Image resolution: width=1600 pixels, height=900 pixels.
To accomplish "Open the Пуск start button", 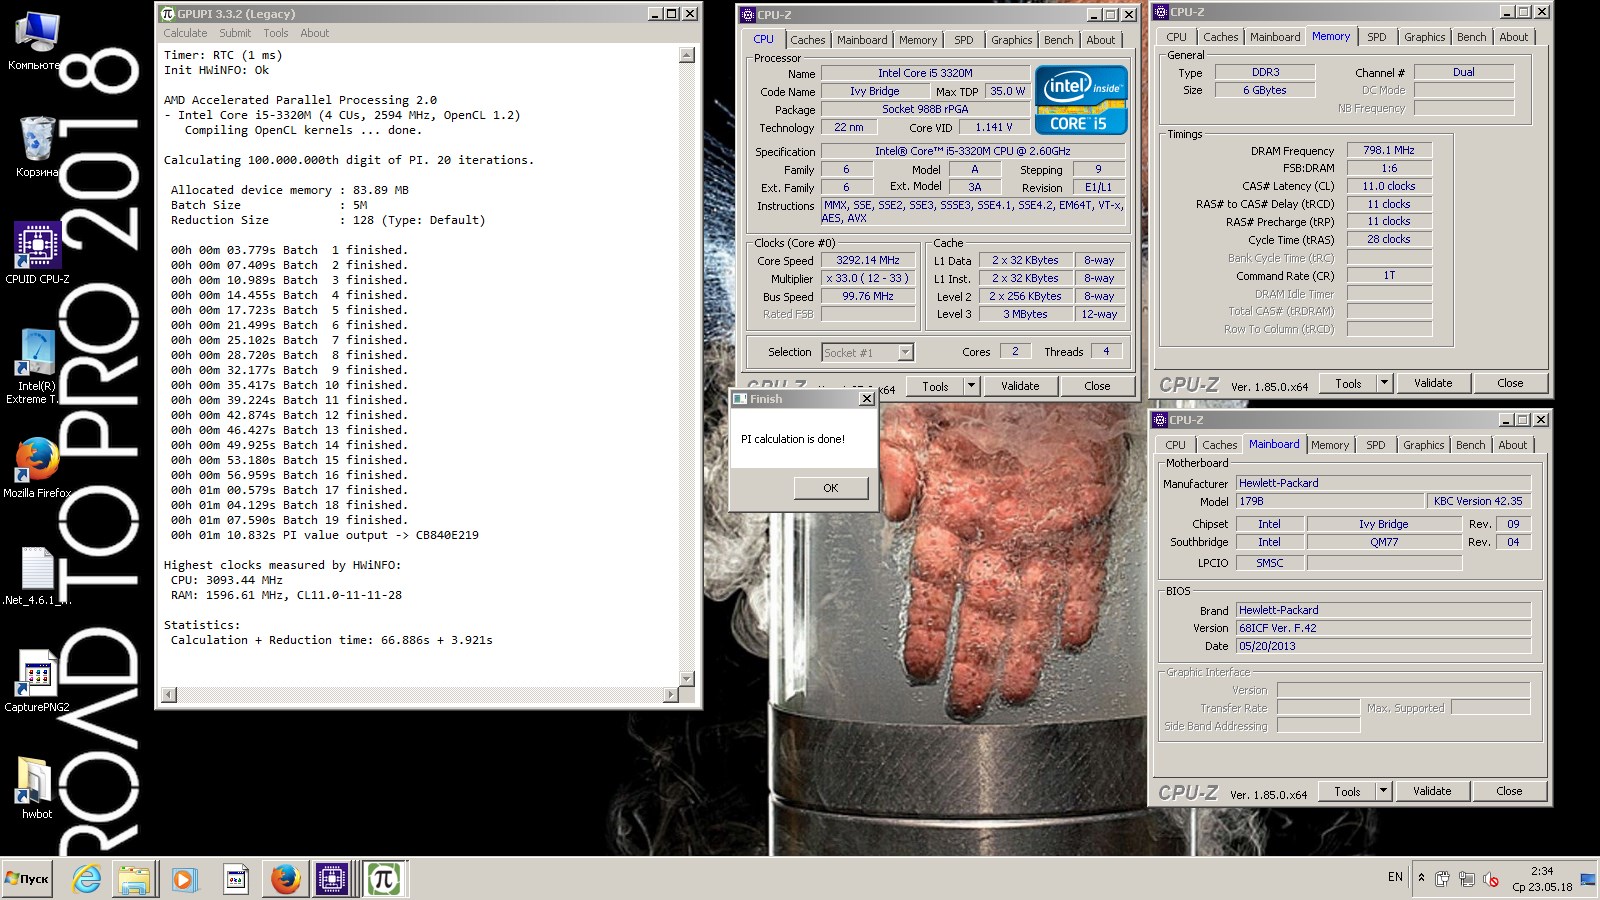I will (x=27, y=879).
